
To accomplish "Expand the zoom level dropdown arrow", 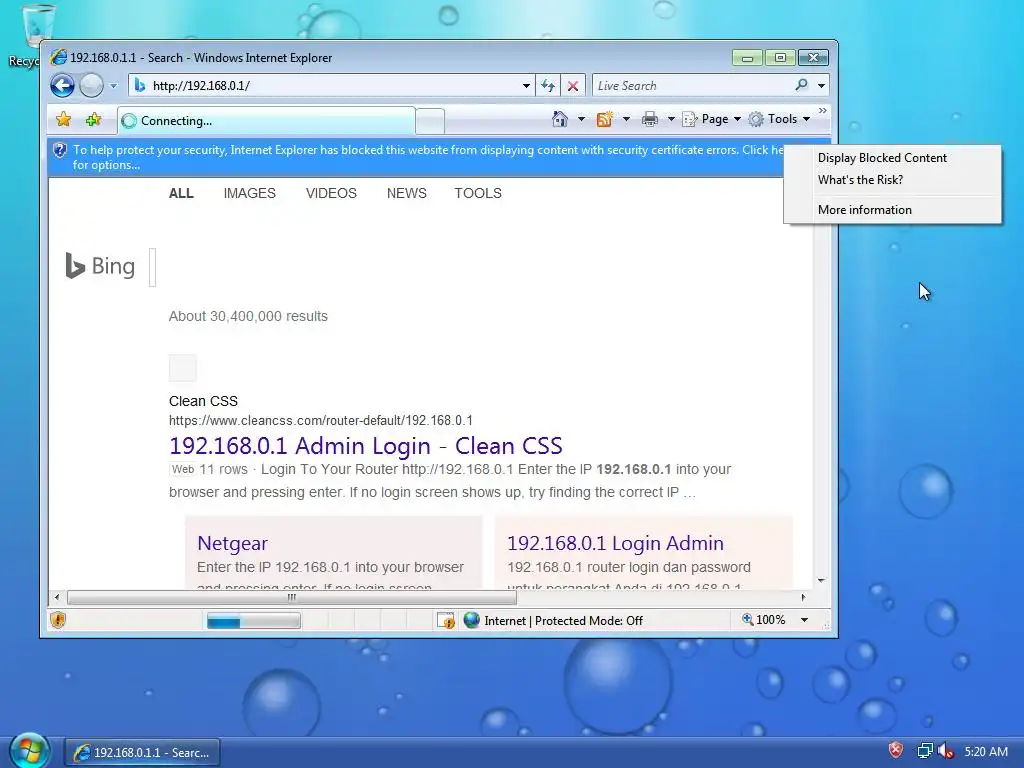I will 805,620.
